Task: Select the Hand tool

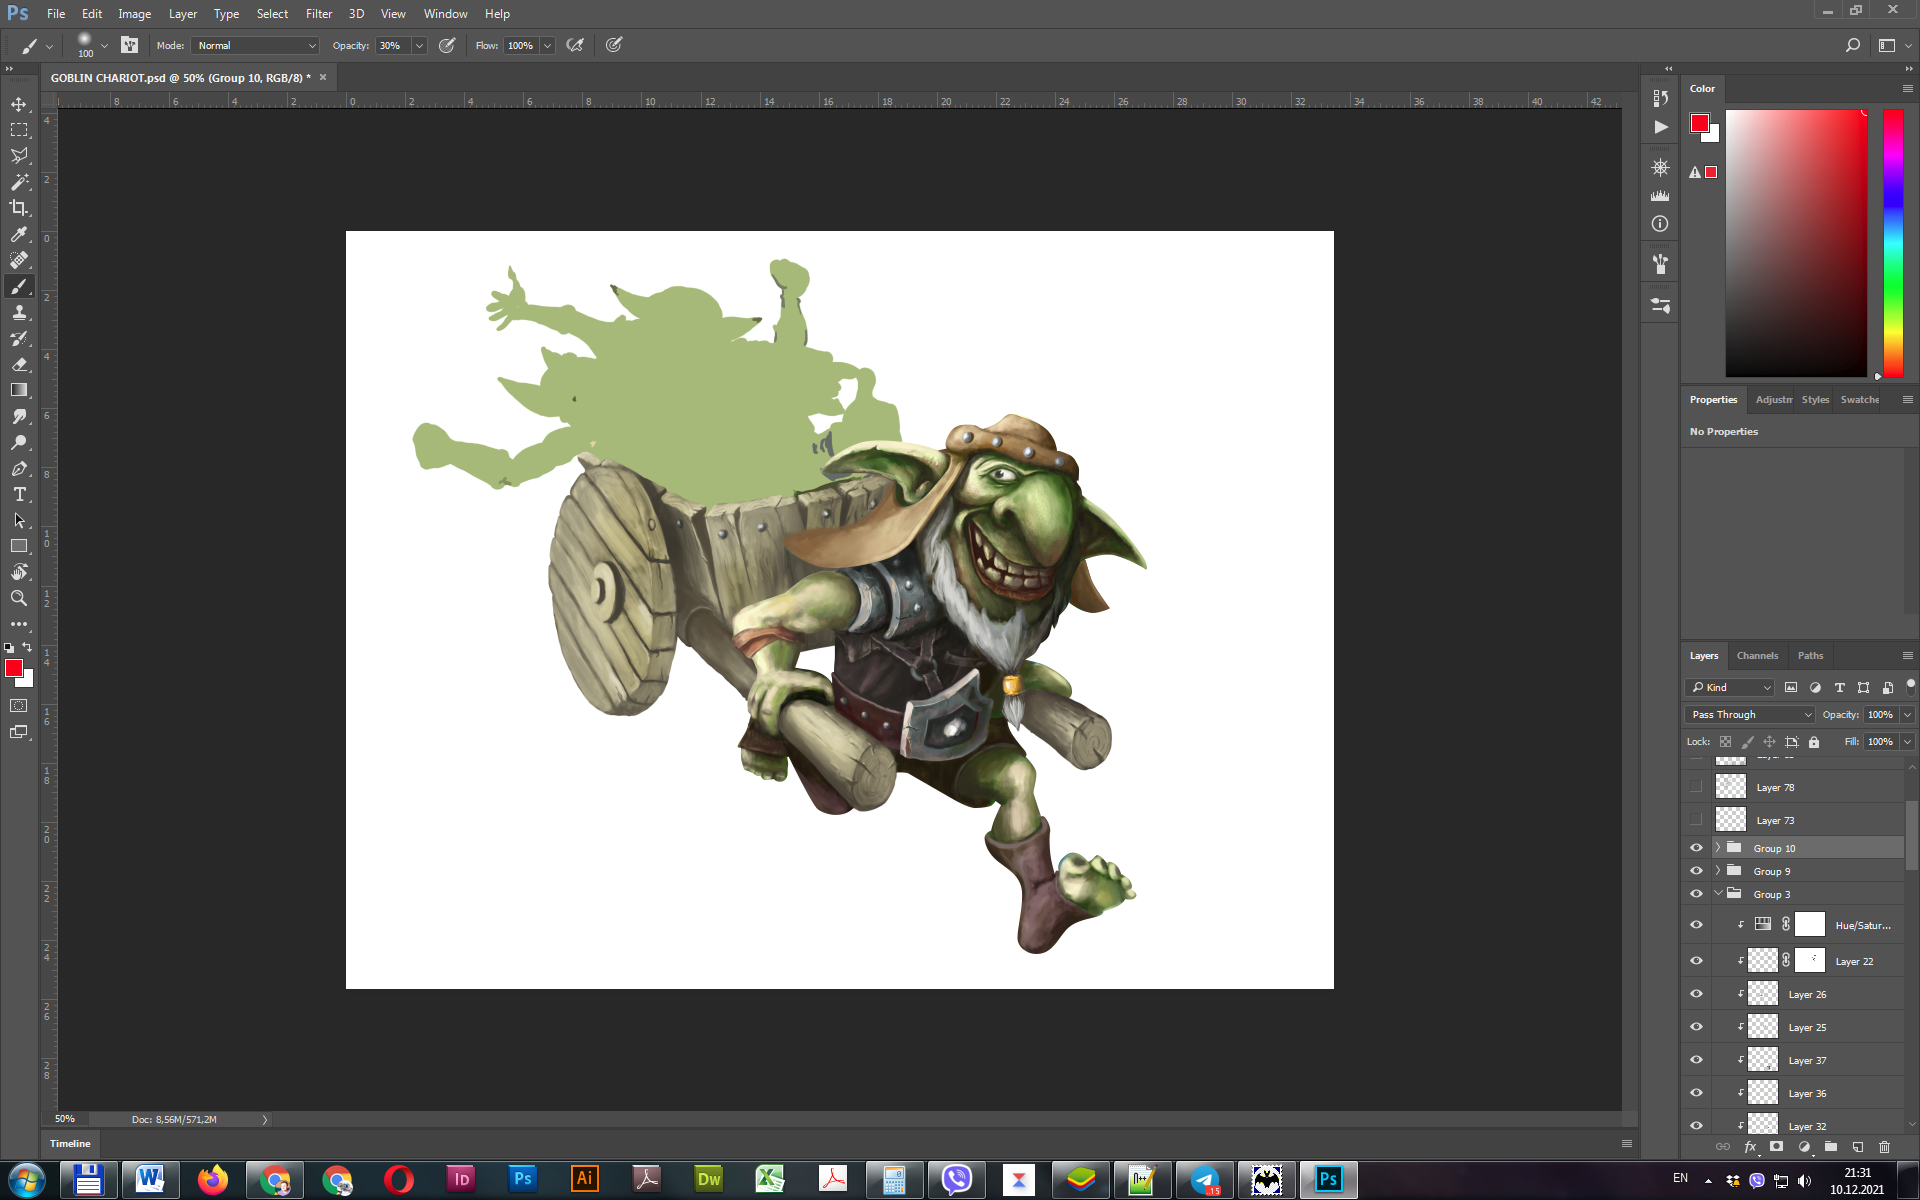Action: 19,572
